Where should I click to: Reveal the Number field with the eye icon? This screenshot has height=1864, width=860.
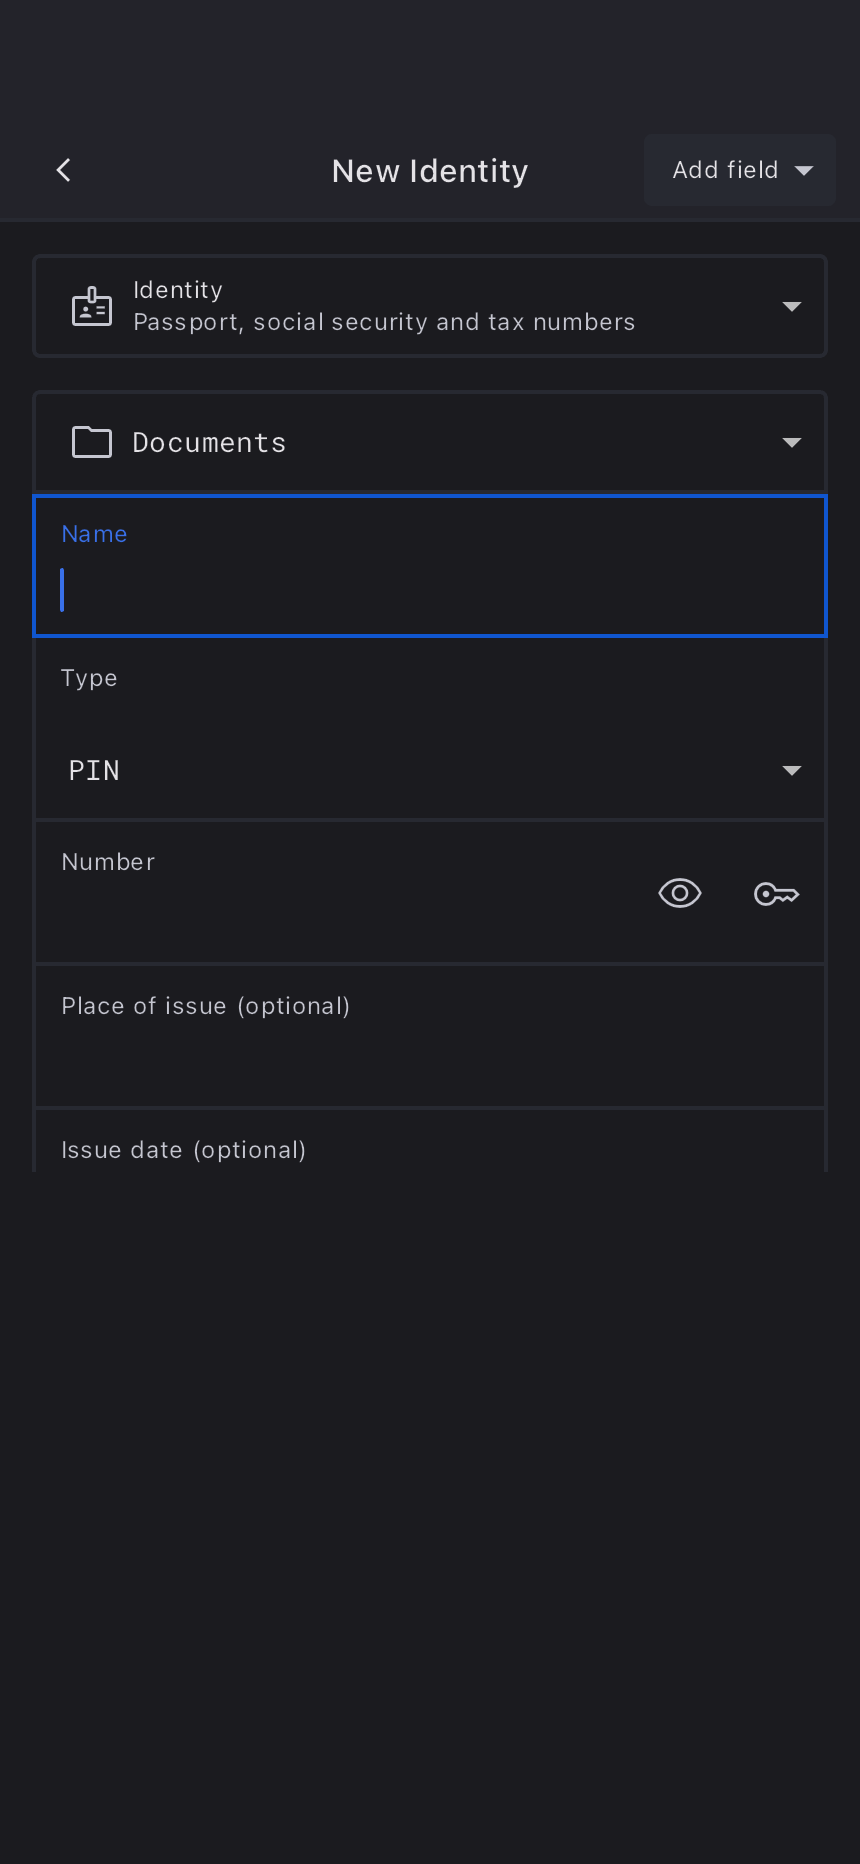680,893
